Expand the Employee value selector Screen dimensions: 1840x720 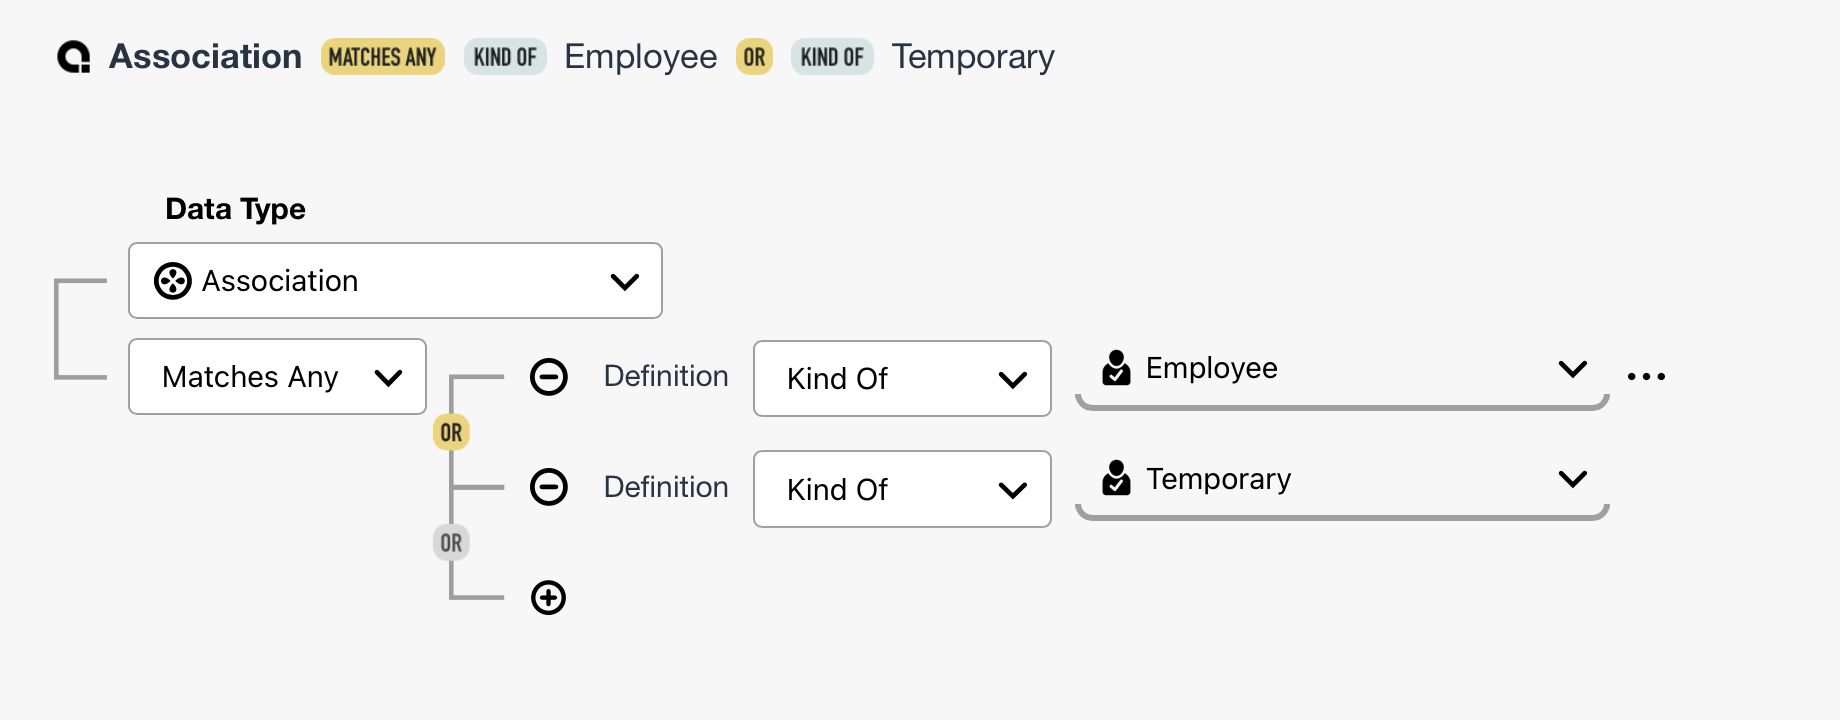1572,369
